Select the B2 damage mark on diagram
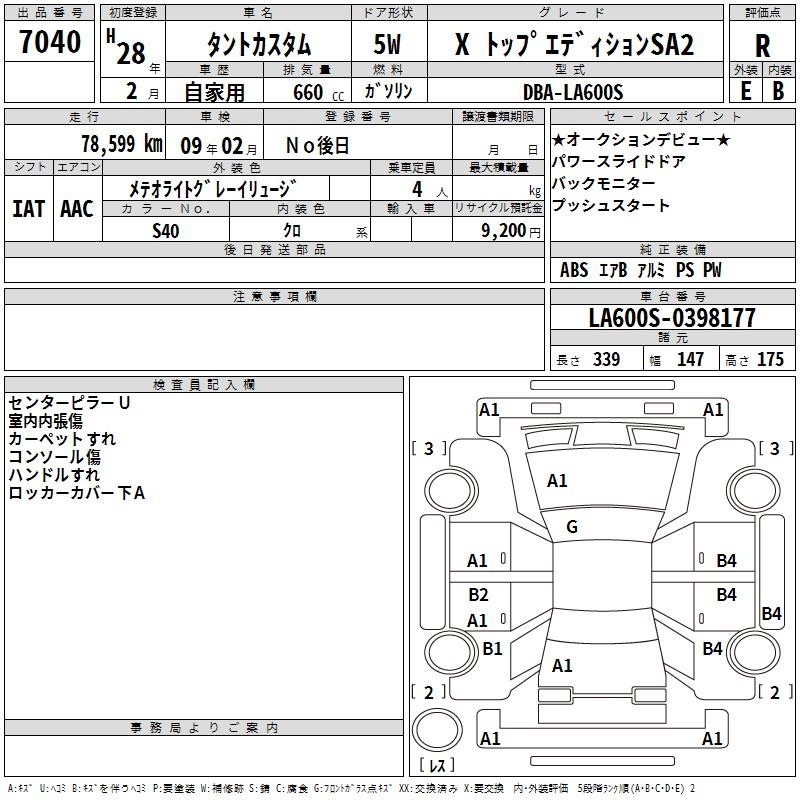The width and height of the screenshot is (800, 800). pos(478,595)
